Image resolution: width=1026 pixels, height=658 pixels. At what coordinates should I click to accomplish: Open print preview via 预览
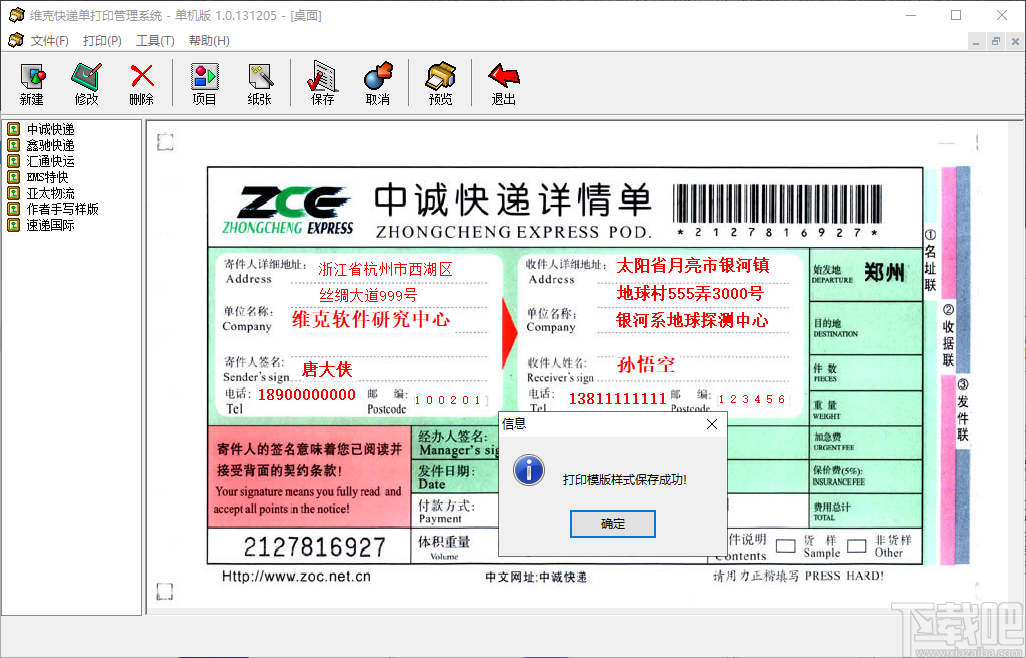click(439, 82)
